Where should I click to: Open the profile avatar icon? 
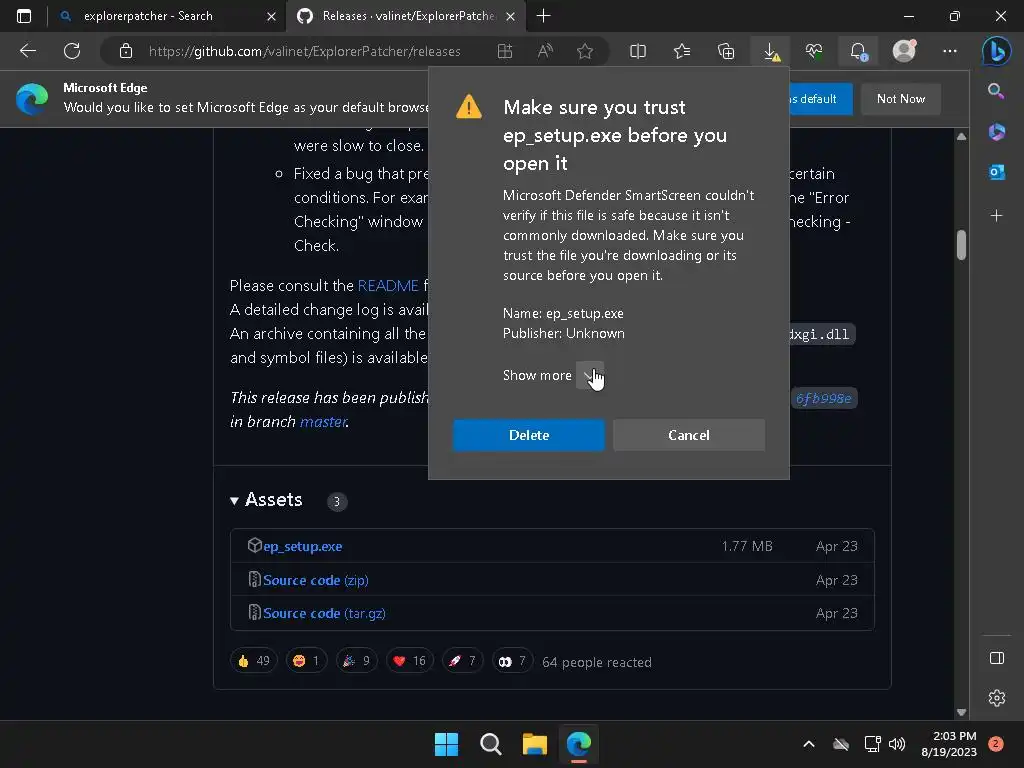904,51
